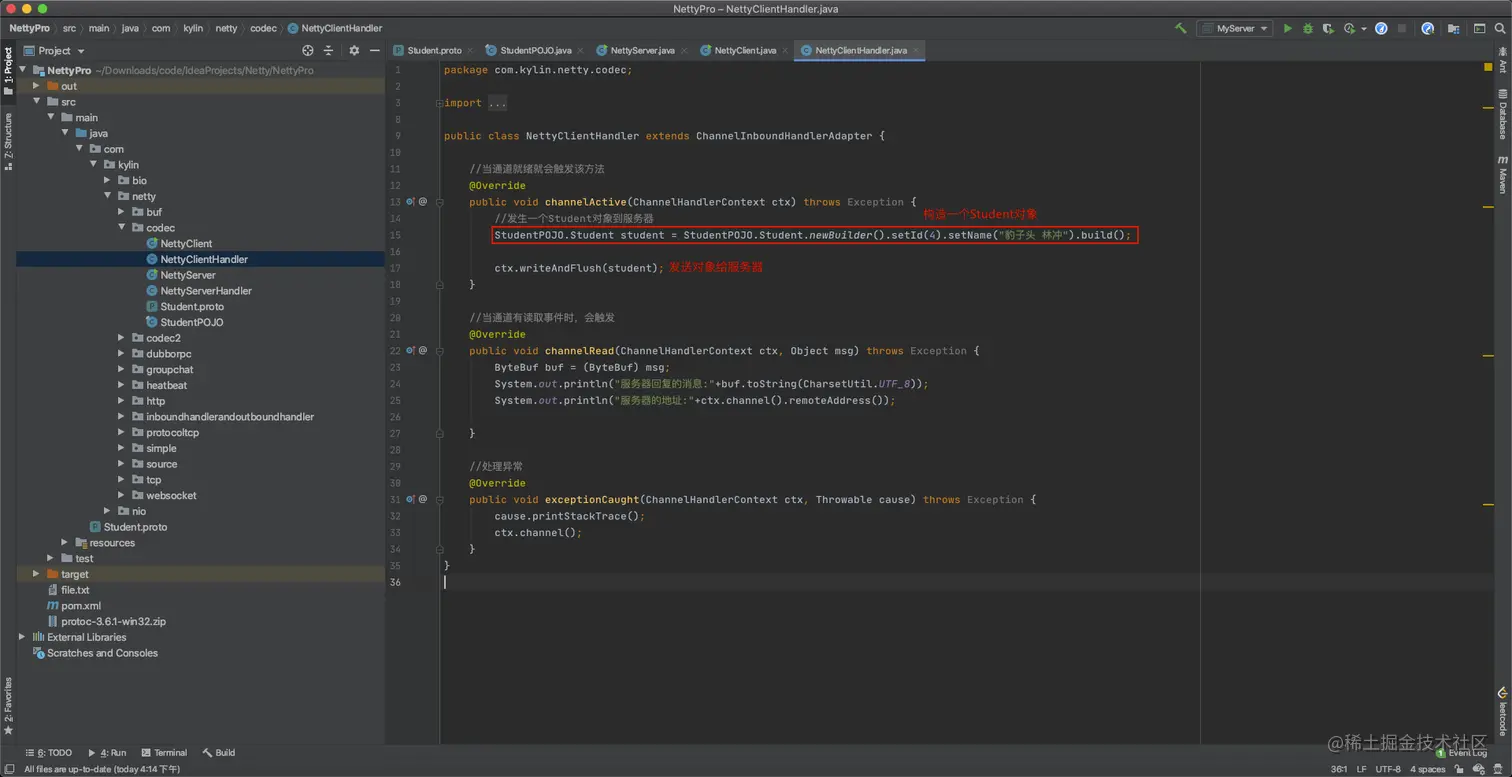Select NettyClient in project tree

pyautogui.click(x=186, y=244)
